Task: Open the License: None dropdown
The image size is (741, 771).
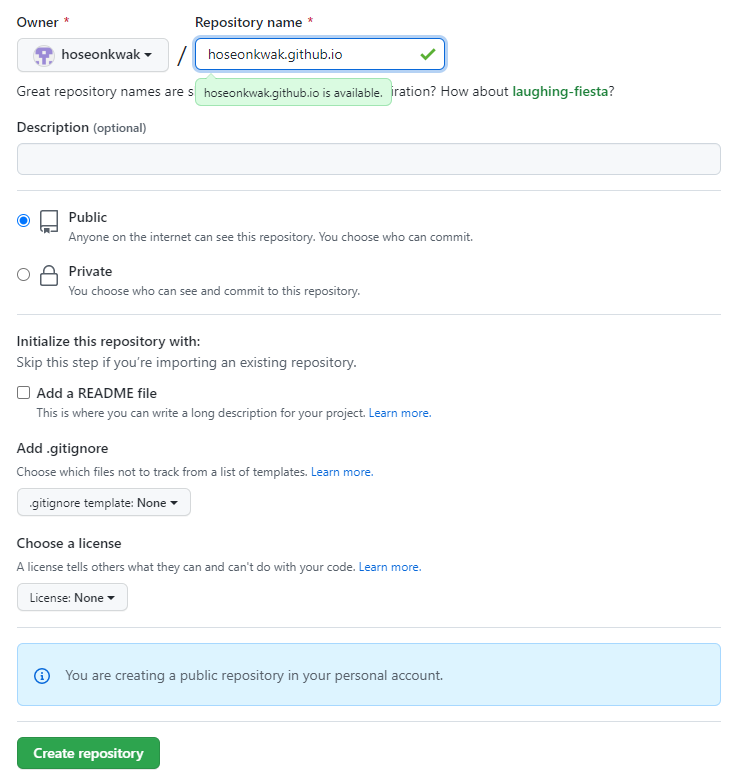Action: [72, 598]
